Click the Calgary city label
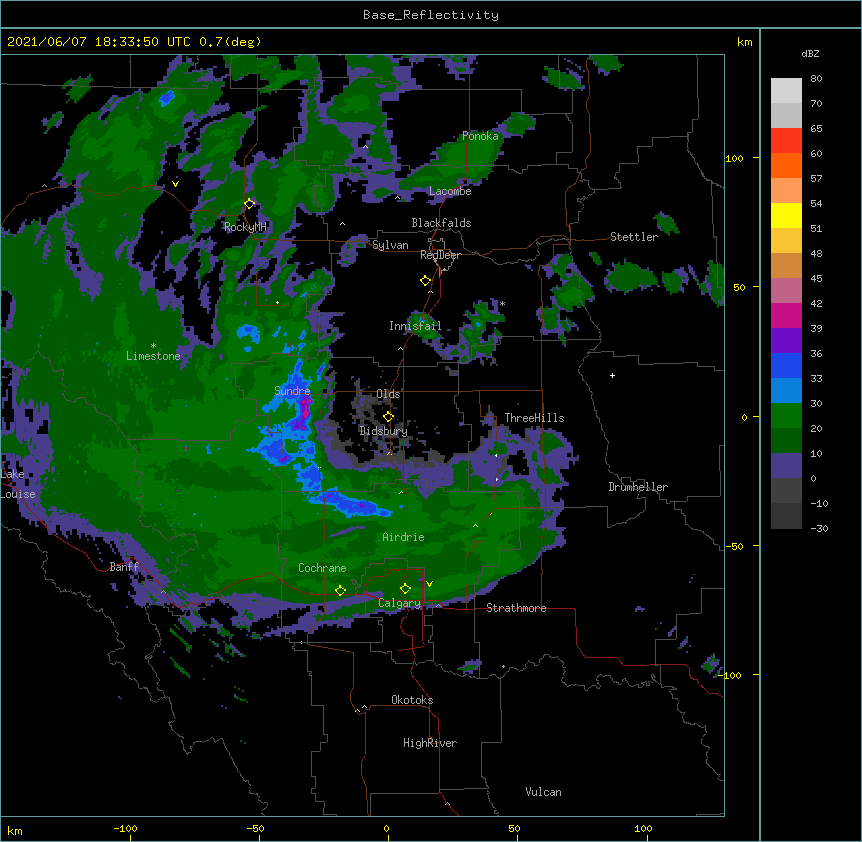The width and height of the screenshot is (862, 842). click(x=399, y=603)
